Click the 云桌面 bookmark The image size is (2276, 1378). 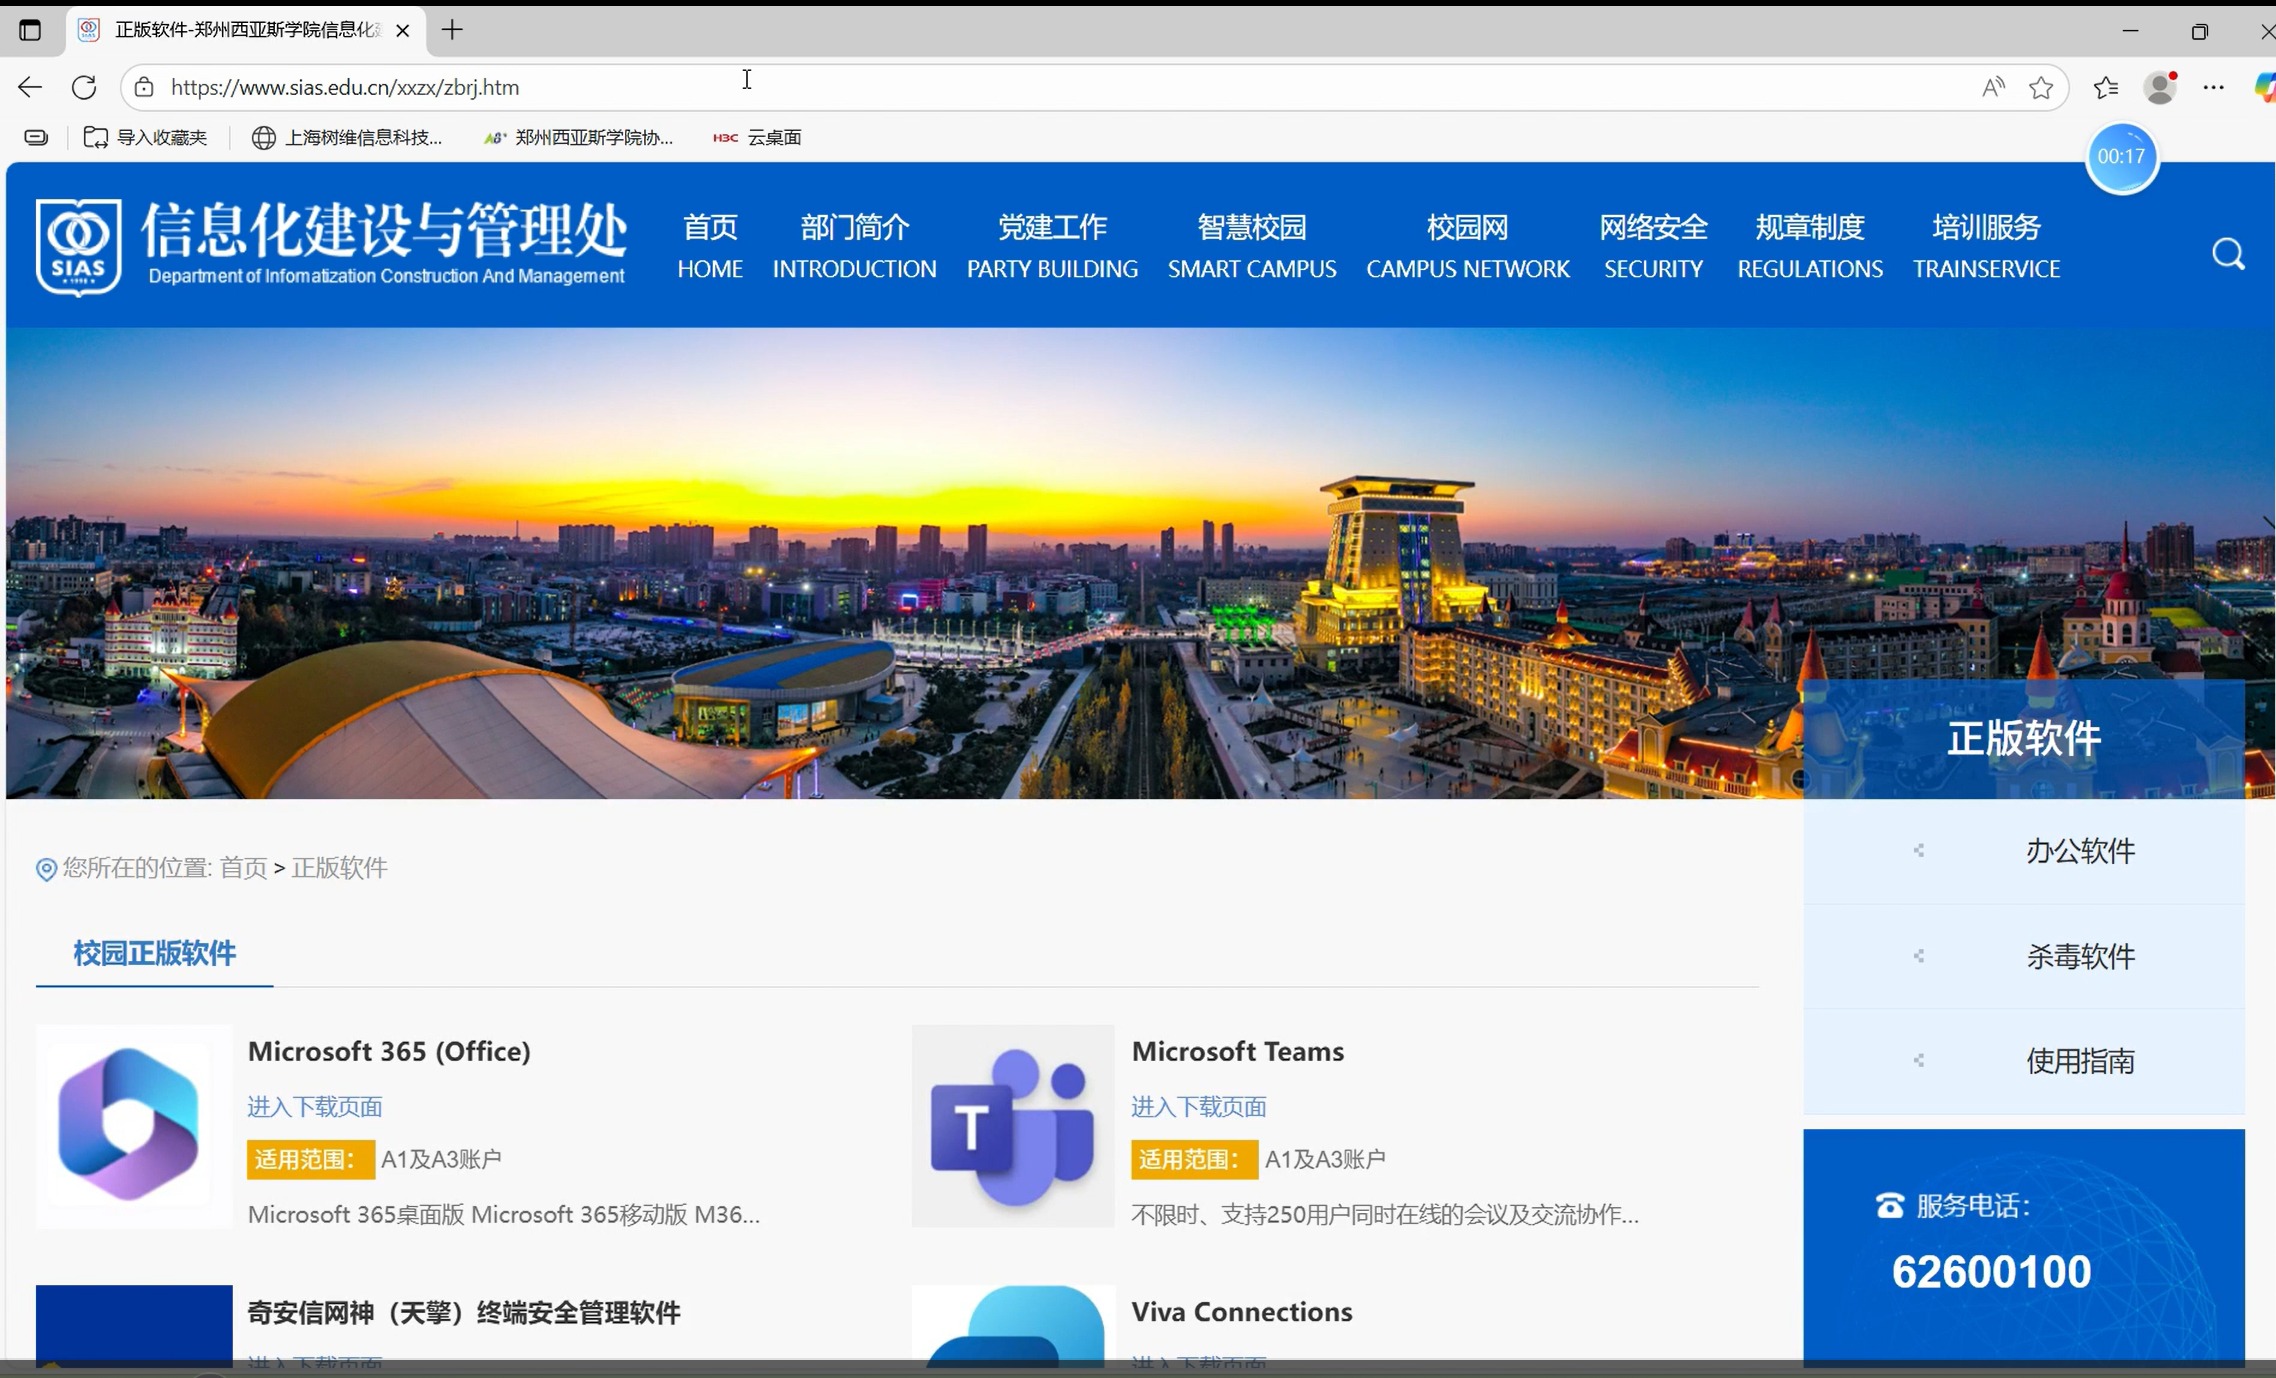(x=758, y=137)
